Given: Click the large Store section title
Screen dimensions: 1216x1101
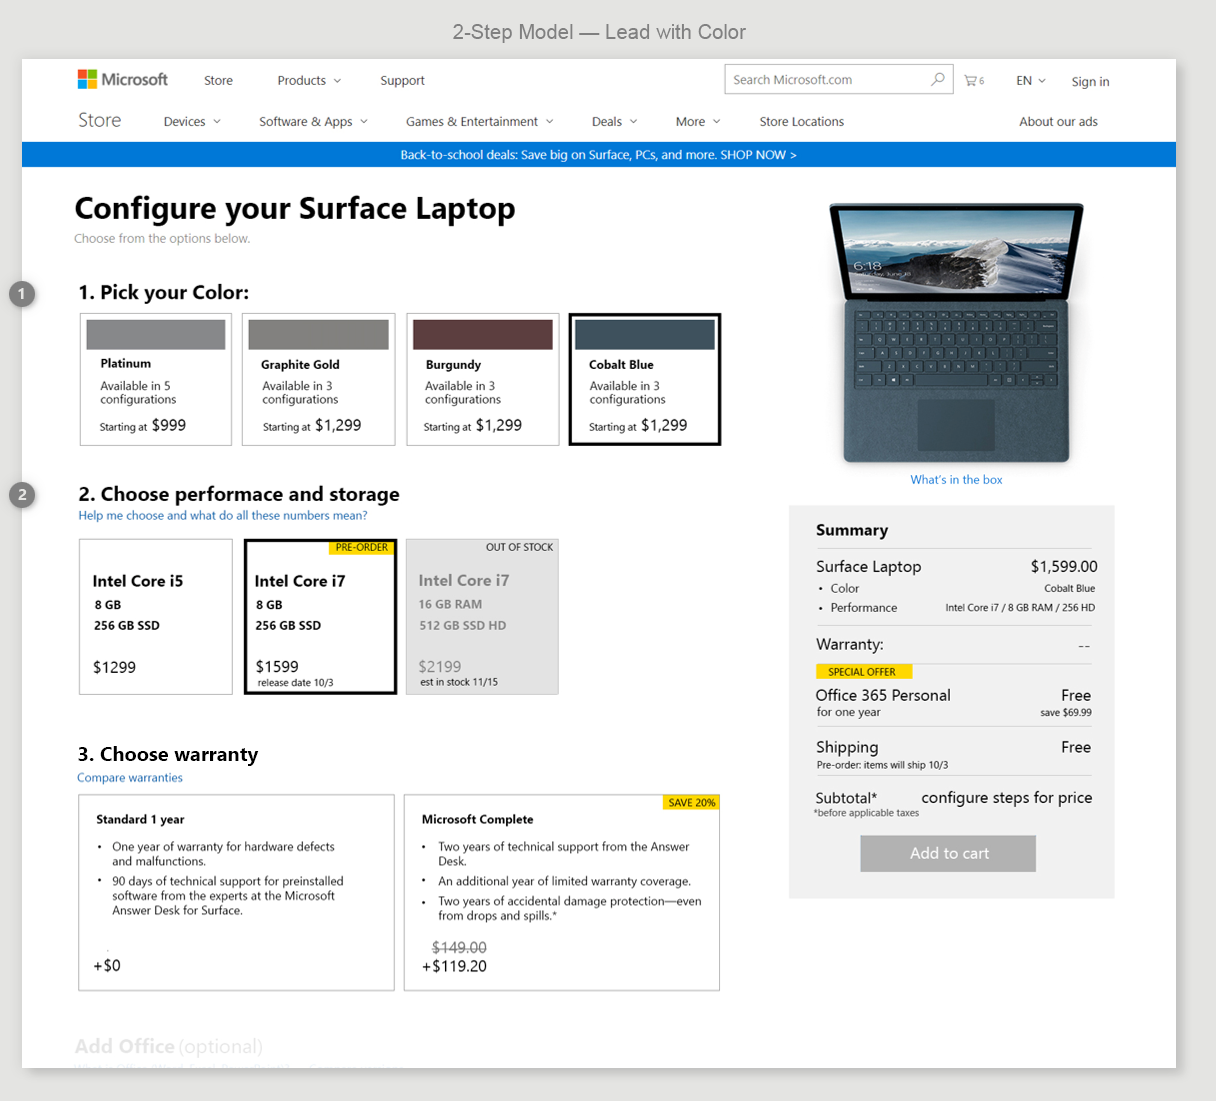Looking at the screenshot, I should pyautogui.click(x=100, y=121).
